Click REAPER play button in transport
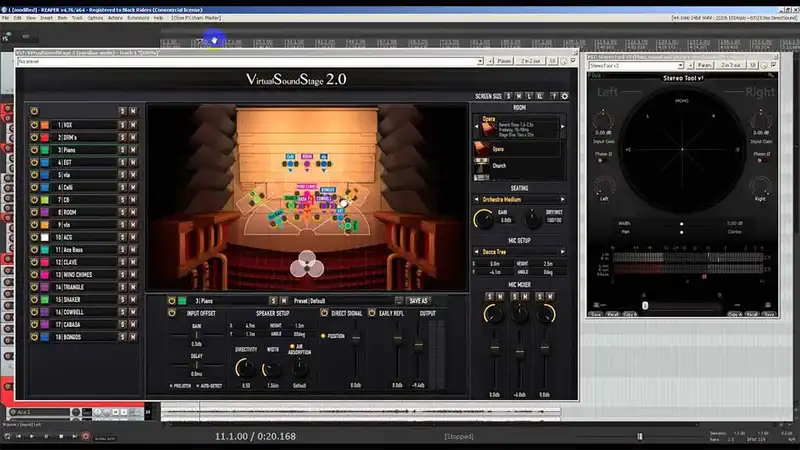800x450 pixels. (32, 436)
